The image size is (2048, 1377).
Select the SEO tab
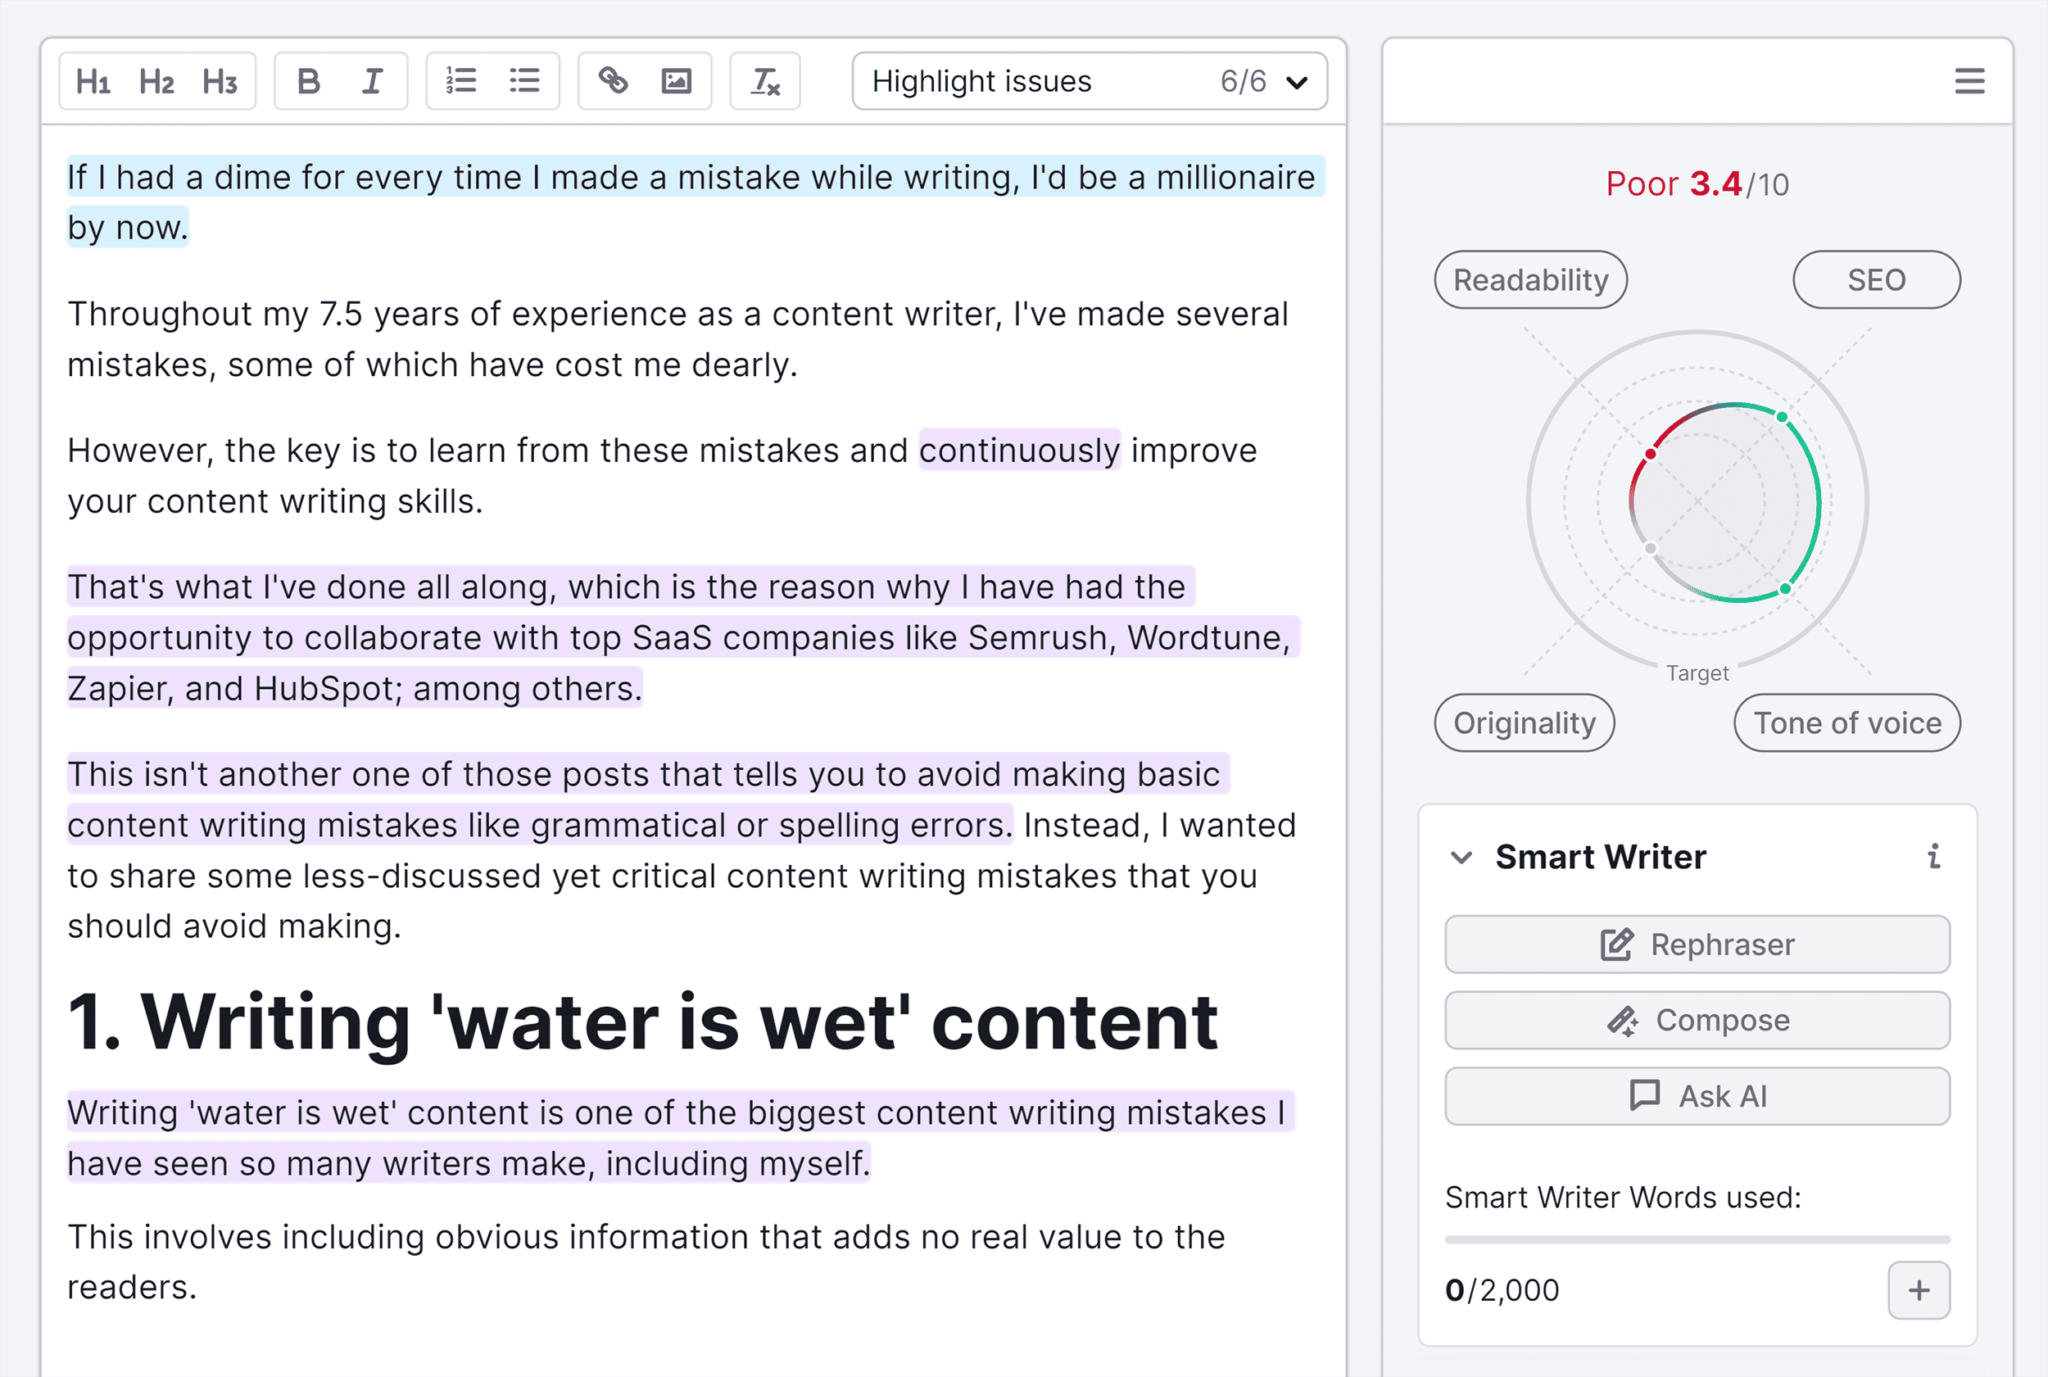1873,278
